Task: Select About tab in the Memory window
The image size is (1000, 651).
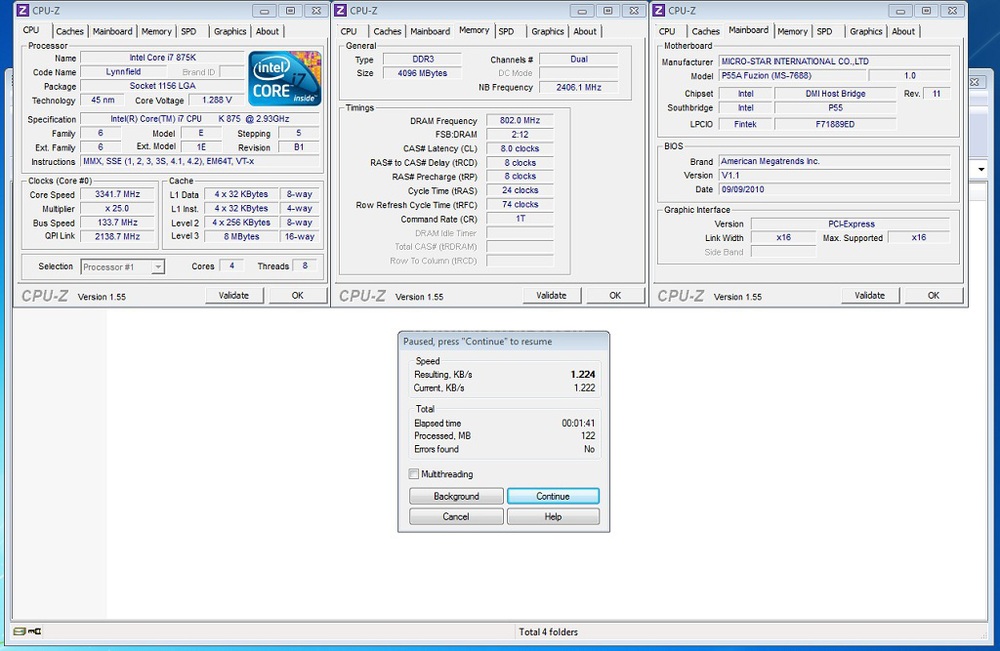Action: coord(585,31)
